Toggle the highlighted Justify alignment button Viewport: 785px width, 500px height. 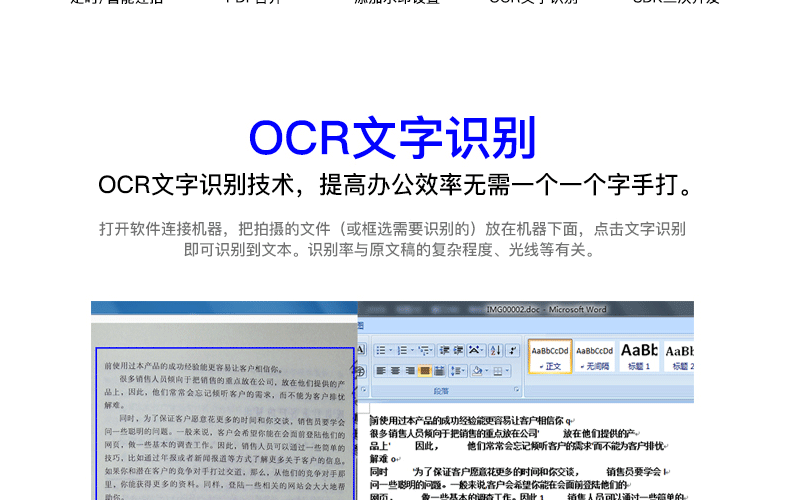pyautogui.click(x=424, y=371)
